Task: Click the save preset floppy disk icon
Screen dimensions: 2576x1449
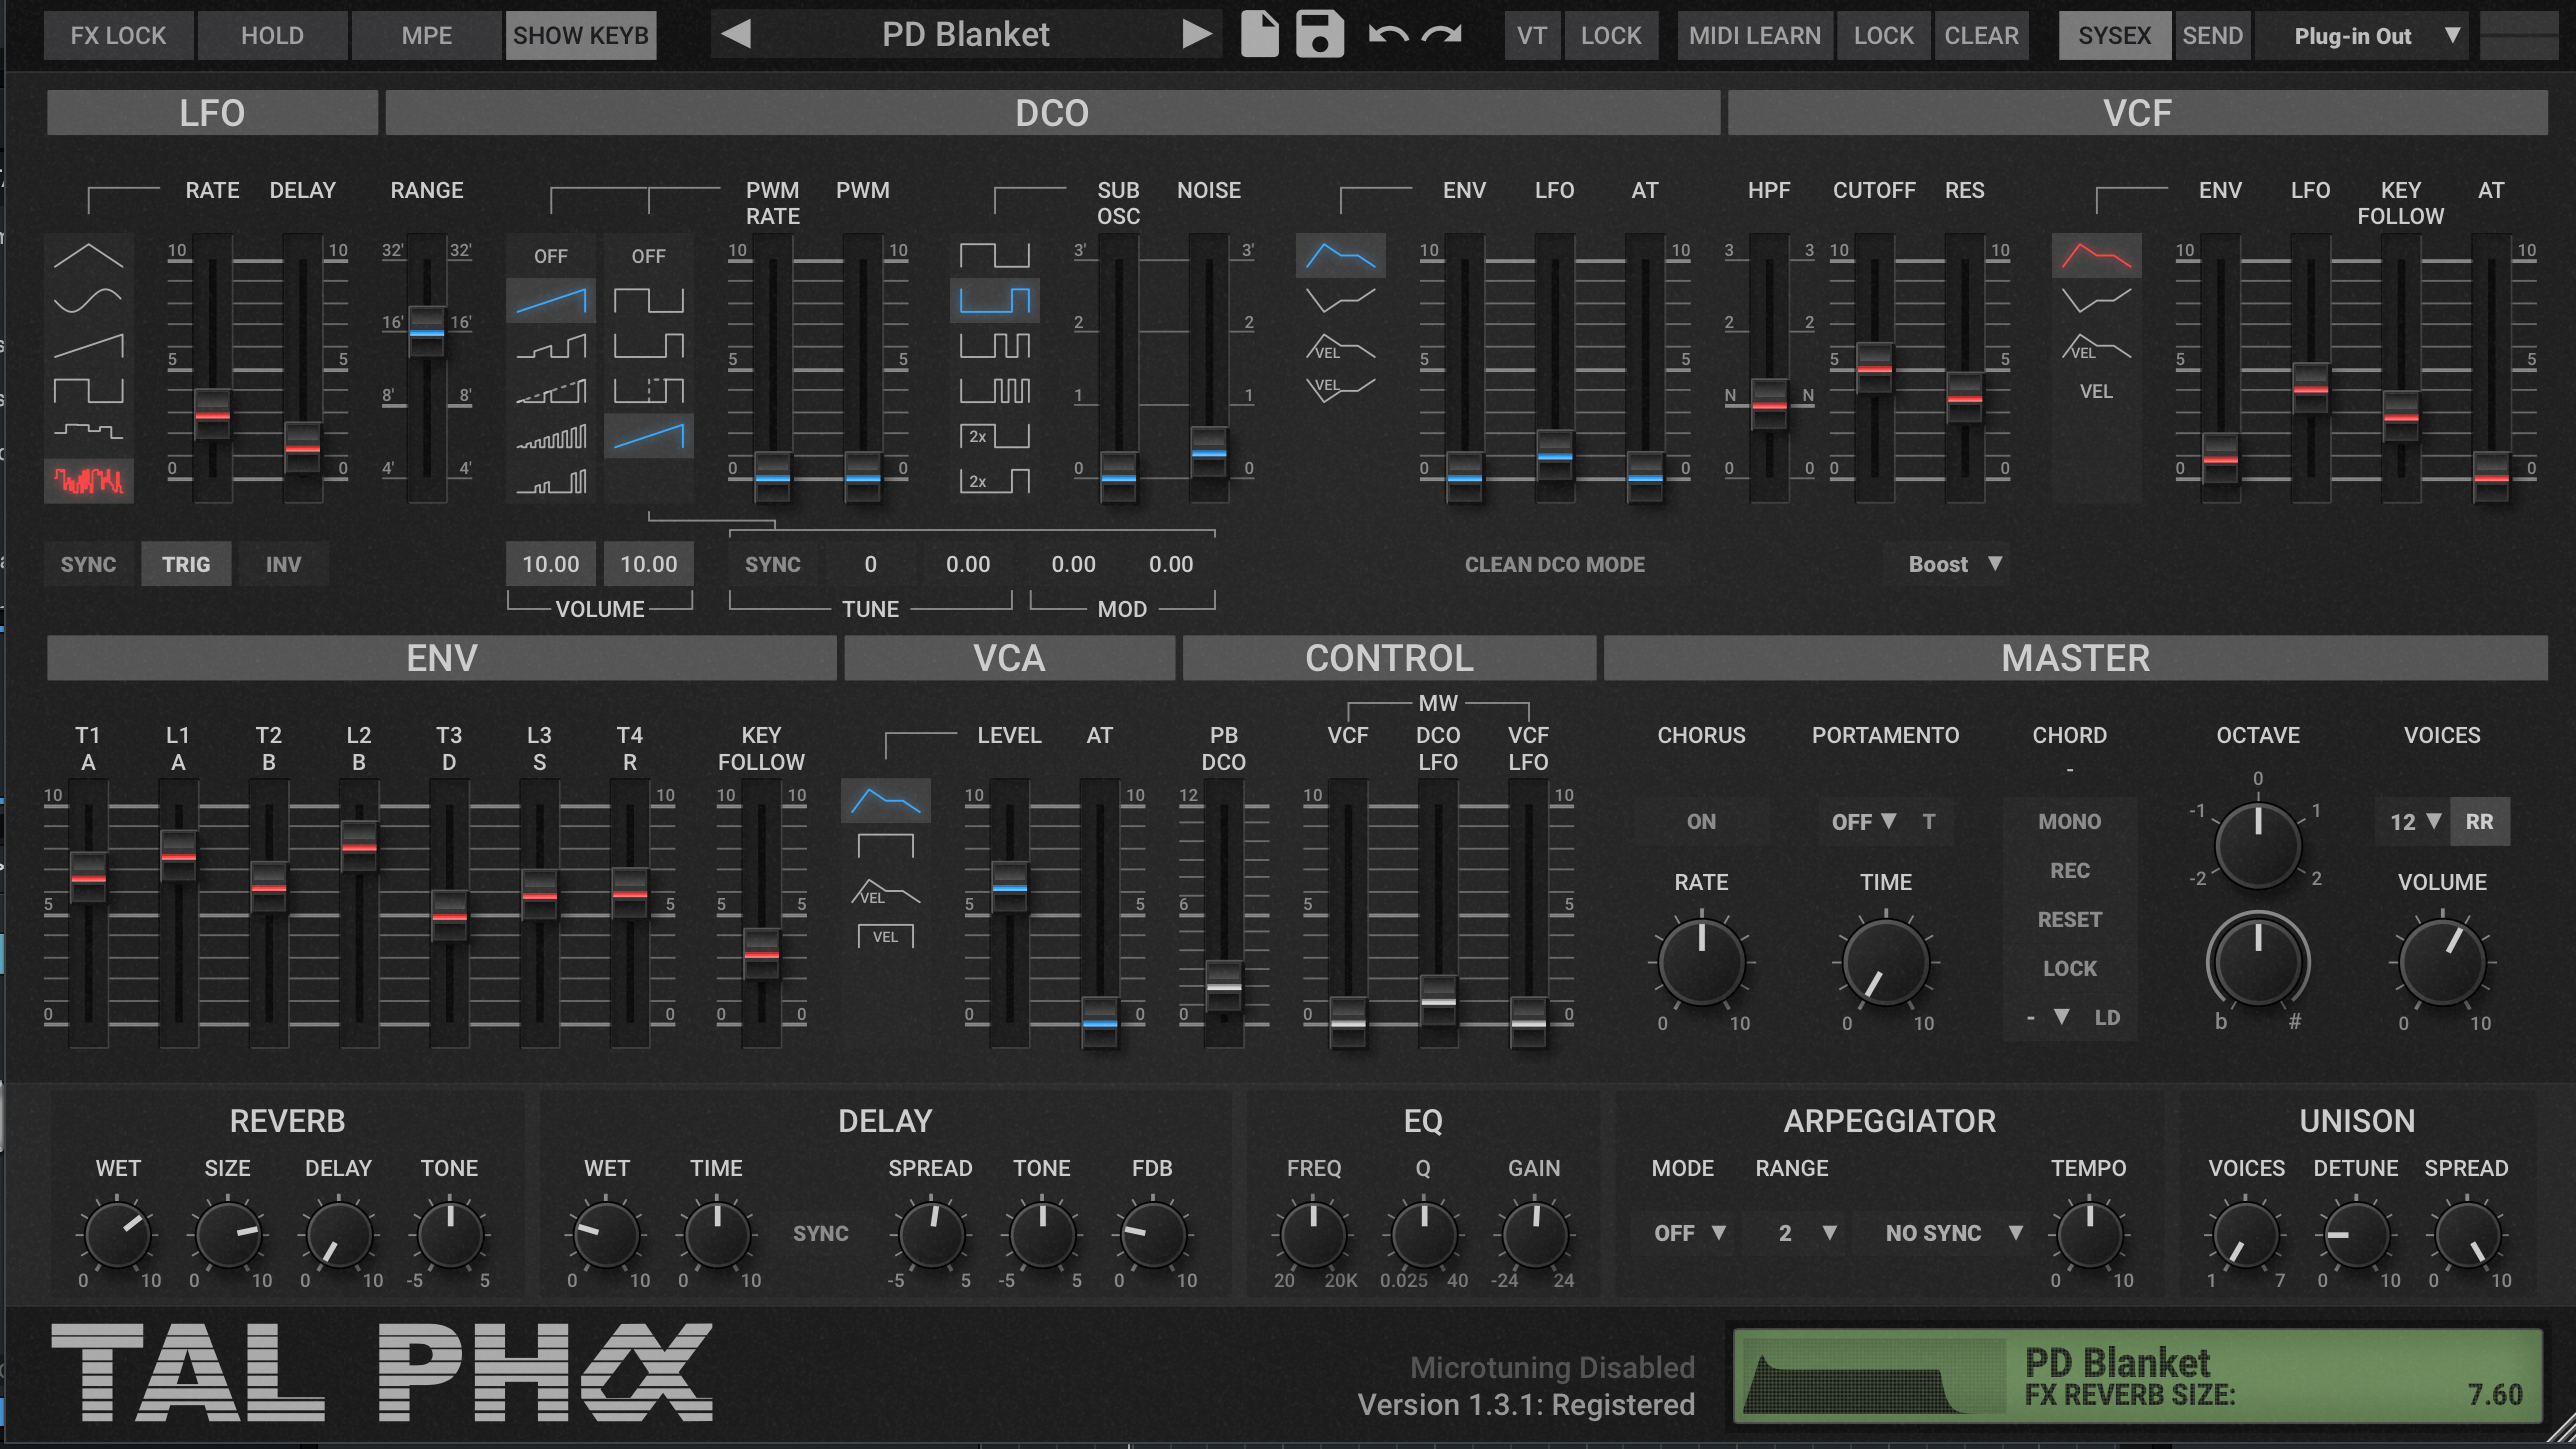Action: 1319,35
